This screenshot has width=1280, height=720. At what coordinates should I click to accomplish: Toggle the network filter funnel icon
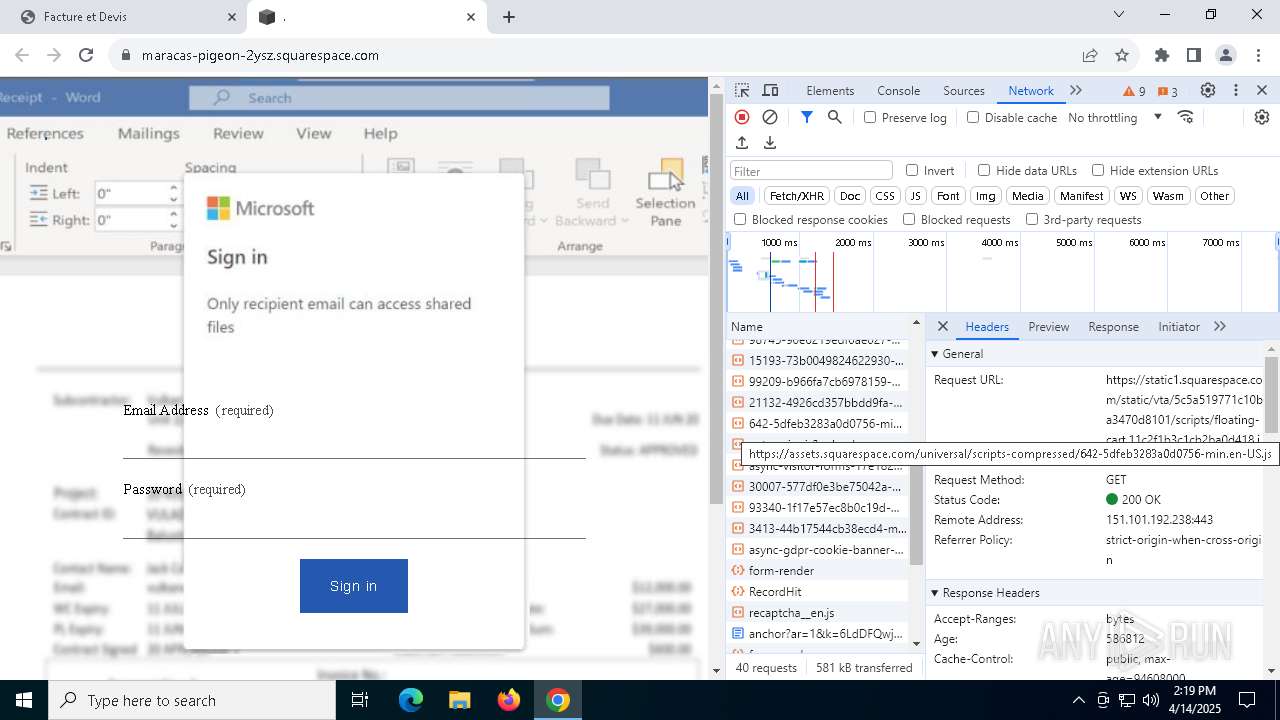(807, 117)
